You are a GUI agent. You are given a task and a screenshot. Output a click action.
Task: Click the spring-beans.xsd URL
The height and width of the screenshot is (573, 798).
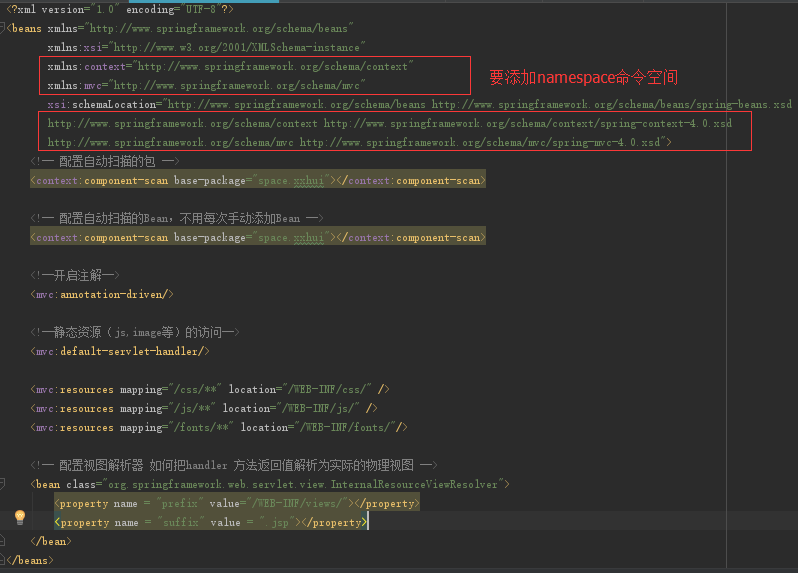coord(612,104)
